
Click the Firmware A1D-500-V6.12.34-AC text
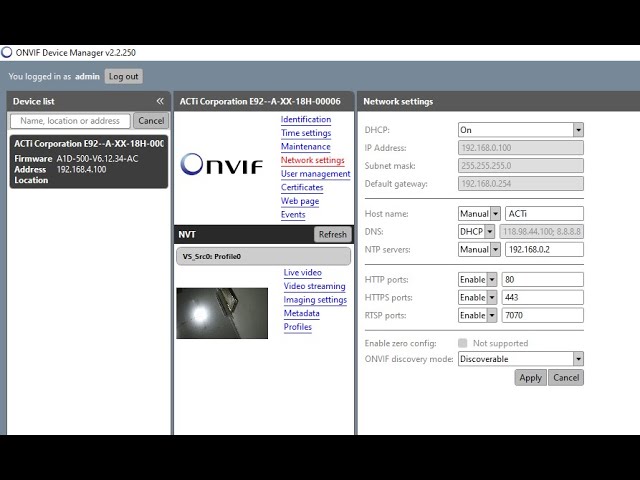pos(97,158)
